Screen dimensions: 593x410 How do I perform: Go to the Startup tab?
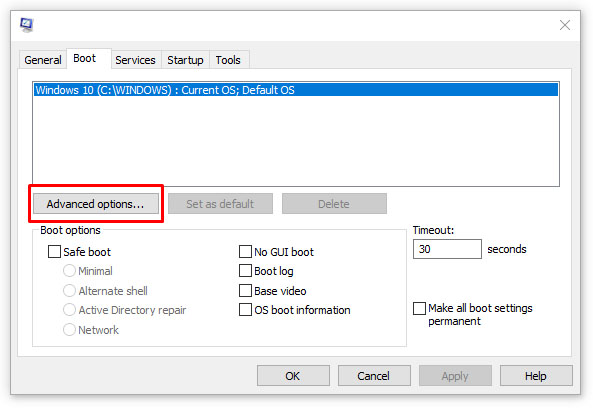coord(185,60)
